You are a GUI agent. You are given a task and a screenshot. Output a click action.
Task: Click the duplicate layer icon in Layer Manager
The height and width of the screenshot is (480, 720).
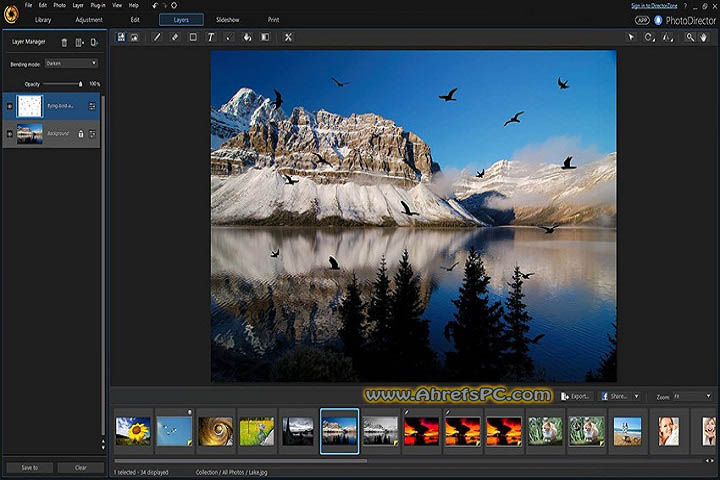94,42
